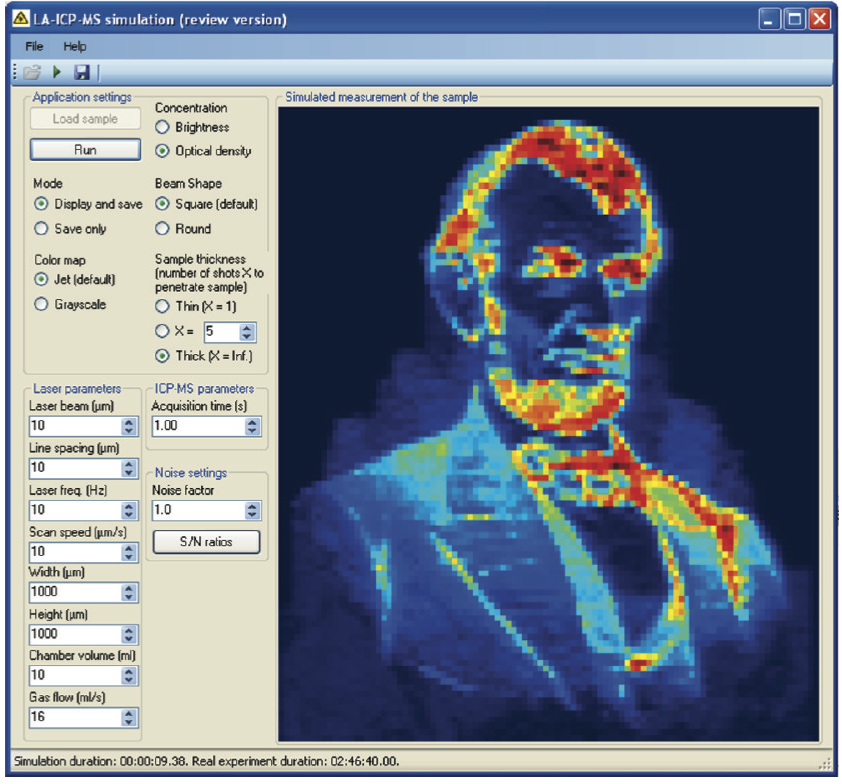This screenshot has width=842, height=784.
Task: Open the Help menu
Action: pyautogui.click(x=75, y=47)
